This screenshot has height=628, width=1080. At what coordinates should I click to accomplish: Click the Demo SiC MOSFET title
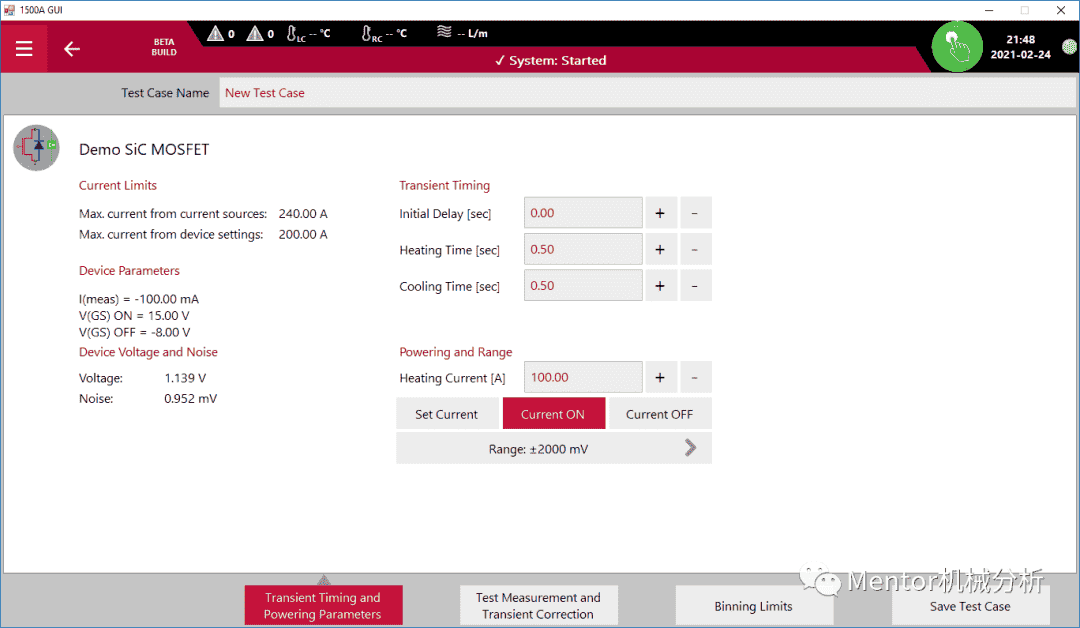[x=144, y=149]
